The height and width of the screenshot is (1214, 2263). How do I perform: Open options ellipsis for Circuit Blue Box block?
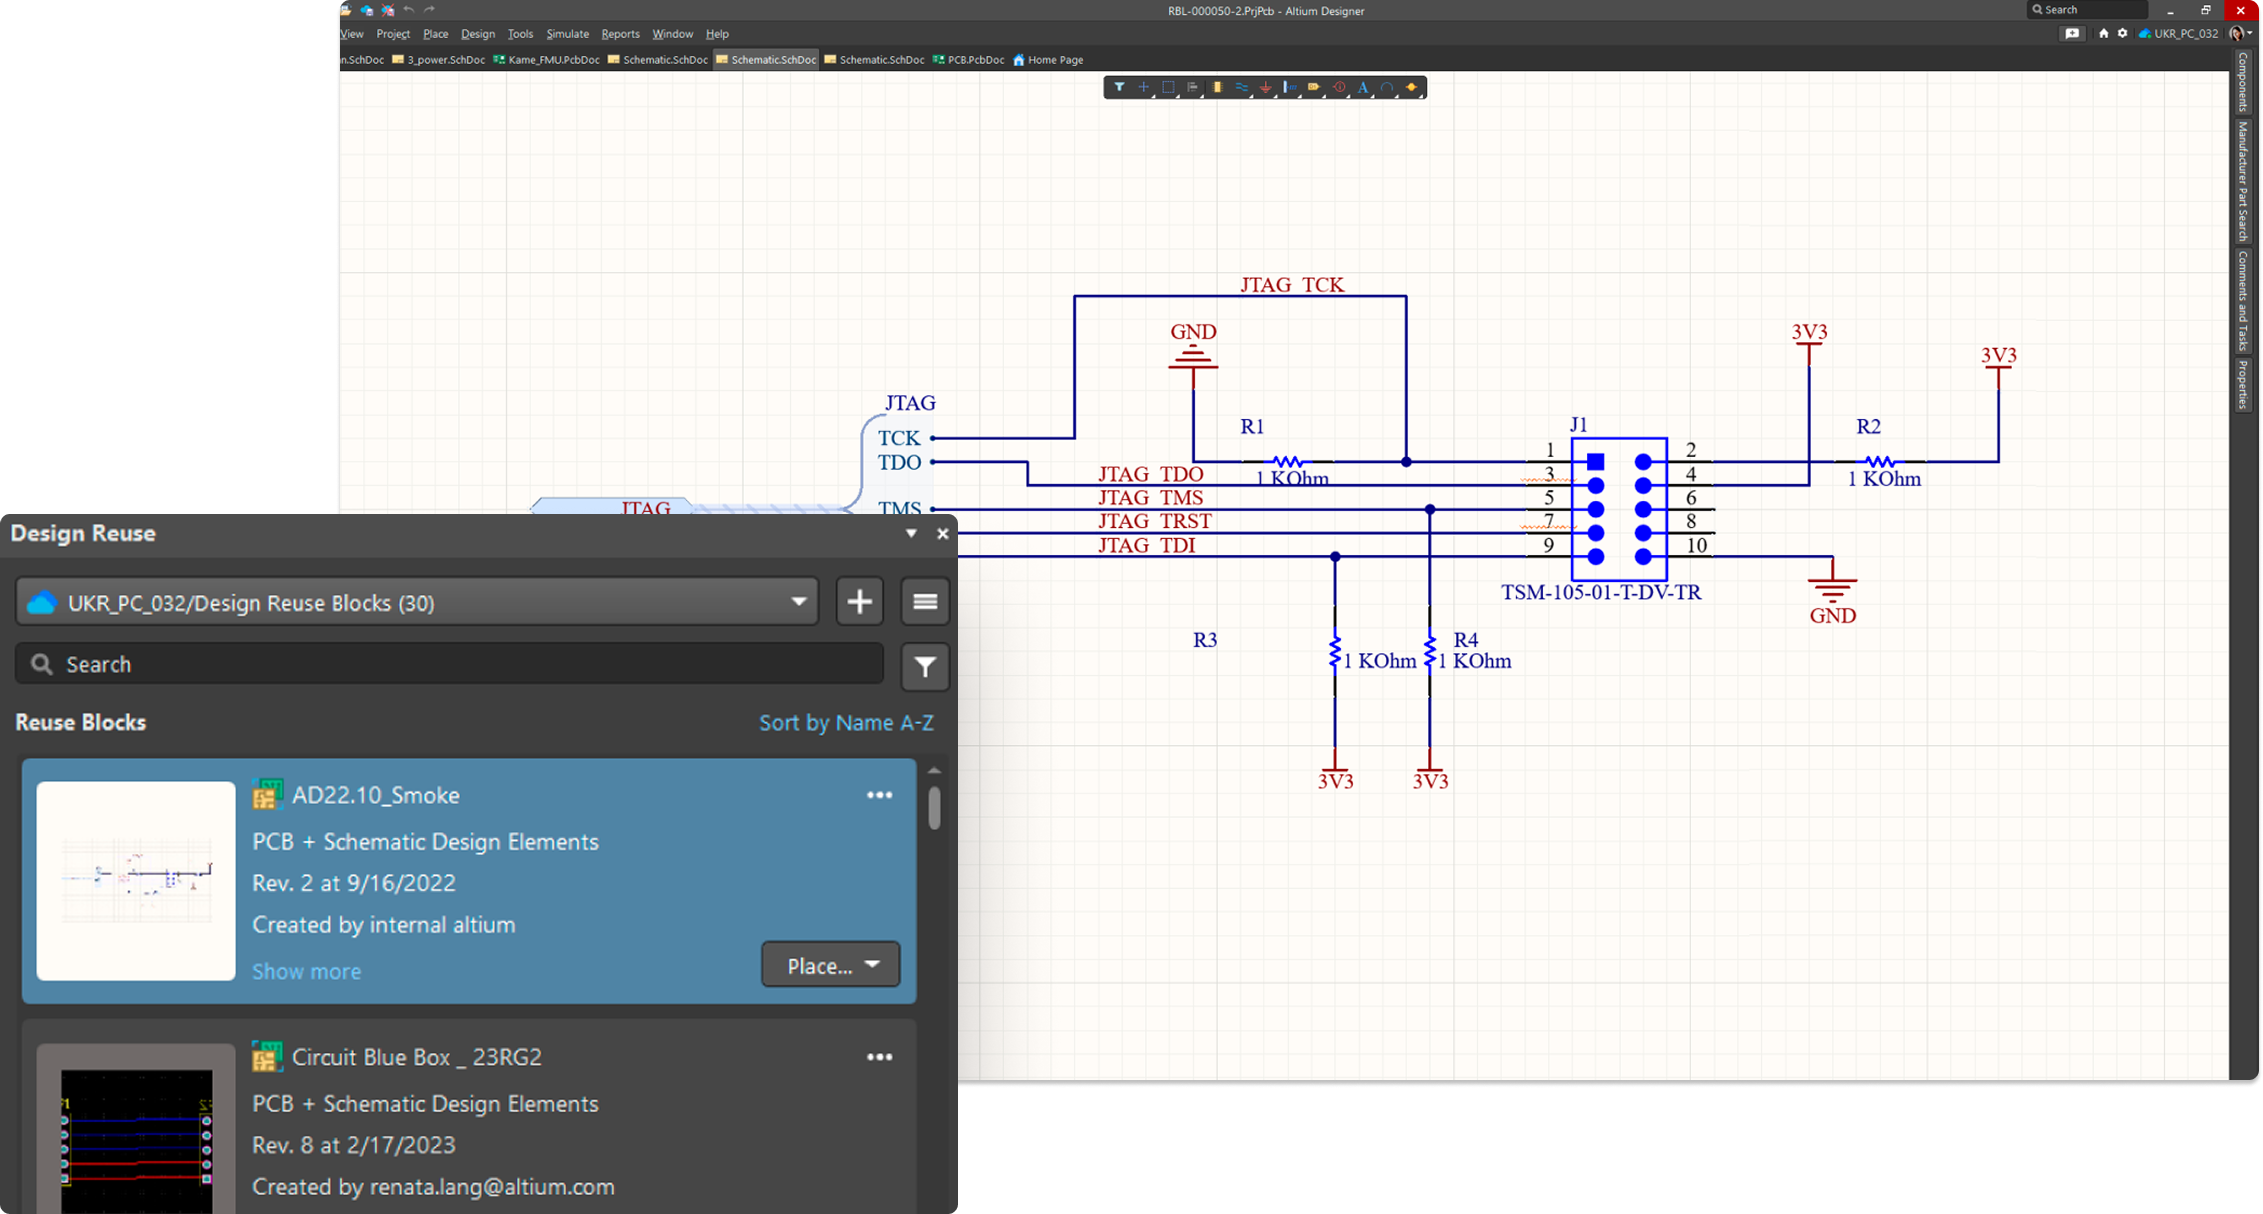tap(879, 1057)
